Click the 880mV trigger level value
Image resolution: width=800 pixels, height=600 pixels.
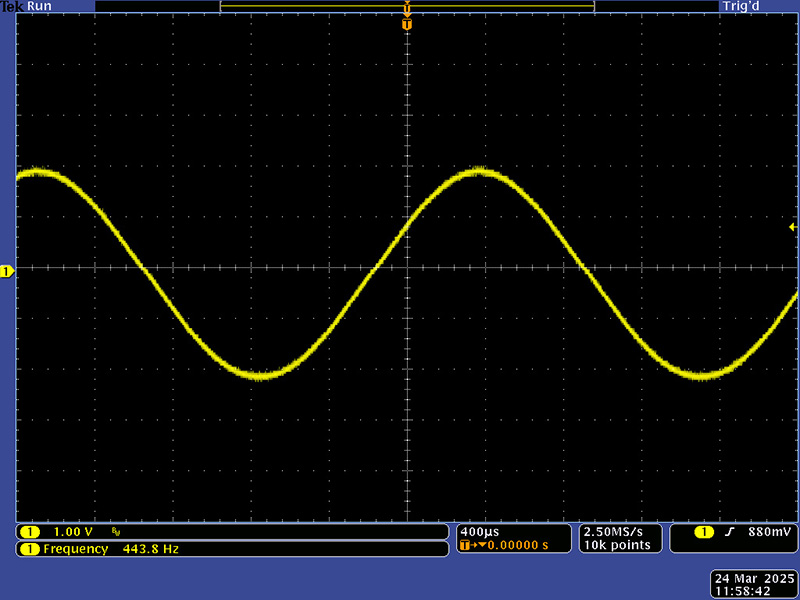click(x=768, y=532)
